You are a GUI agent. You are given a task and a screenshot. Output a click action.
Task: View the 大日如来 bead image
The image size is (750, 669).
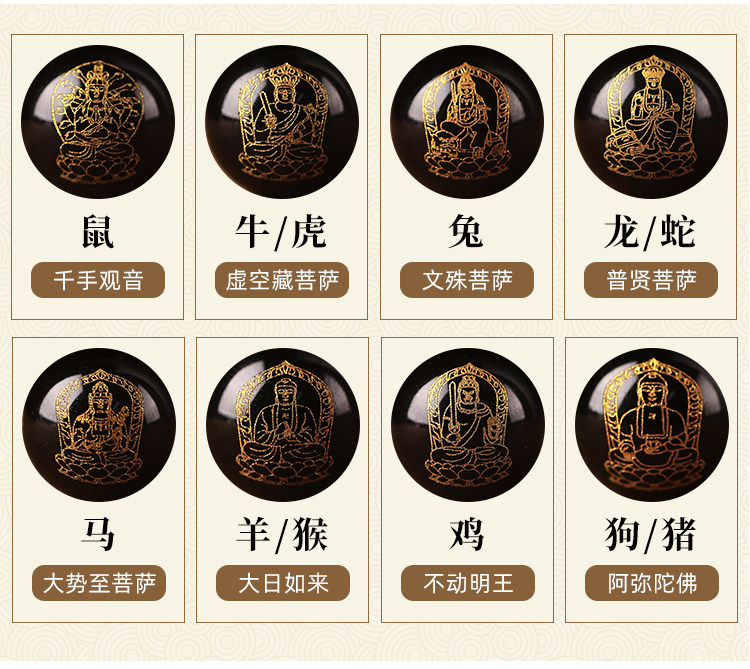pyautogui.click(x=283, y=425)
